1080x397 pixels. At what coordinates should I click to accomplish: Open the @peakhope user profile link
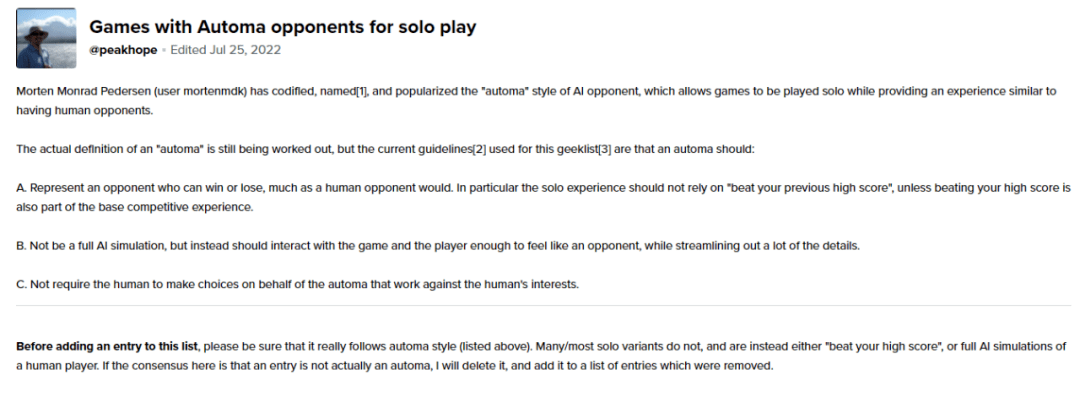point(123,50)
